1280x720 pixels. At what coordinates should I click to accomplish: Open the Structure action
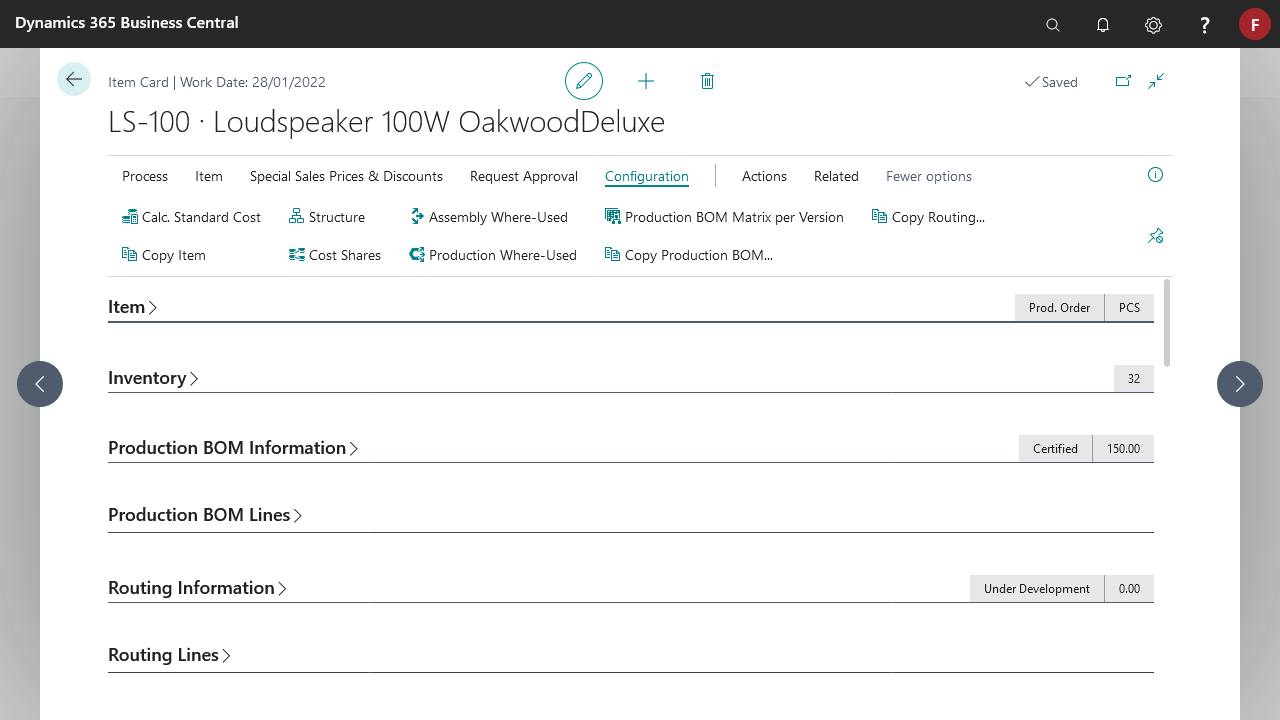[327, 217]
